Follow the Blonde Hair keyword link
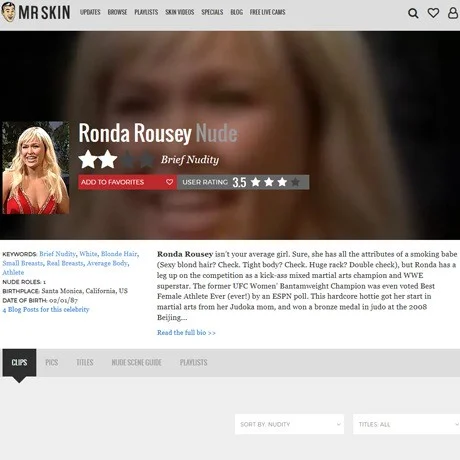The width and height of the screenshot is (460, 460). coord(119,254)
